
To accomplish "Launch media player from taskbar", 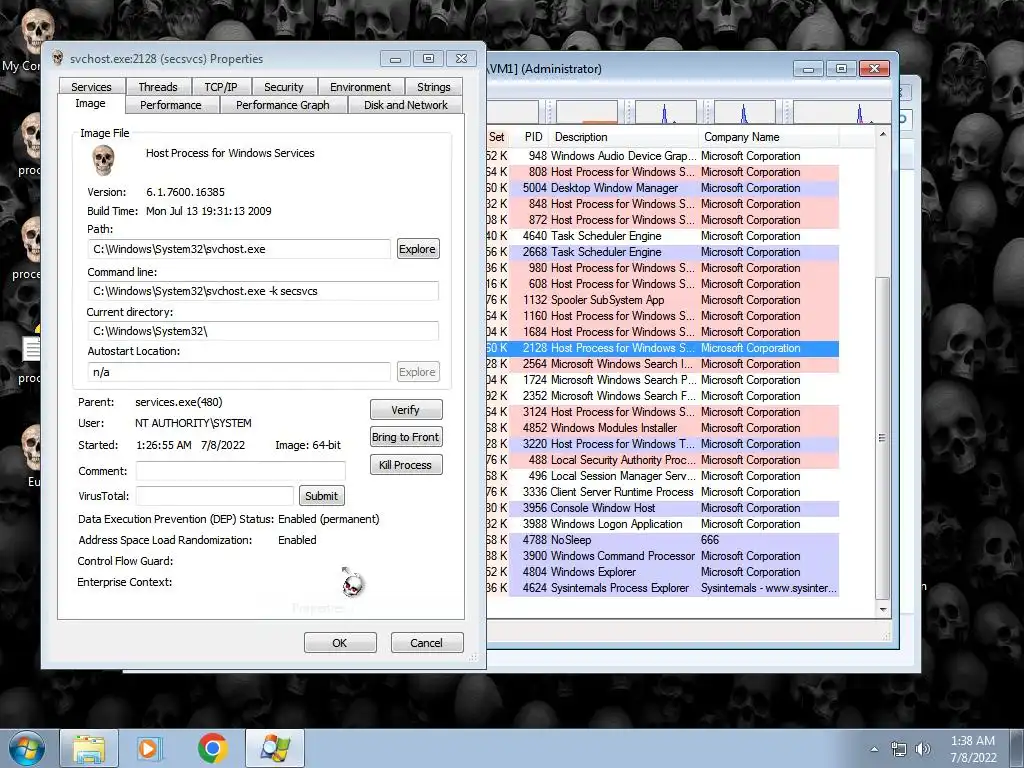I will [x=149, y=748].
